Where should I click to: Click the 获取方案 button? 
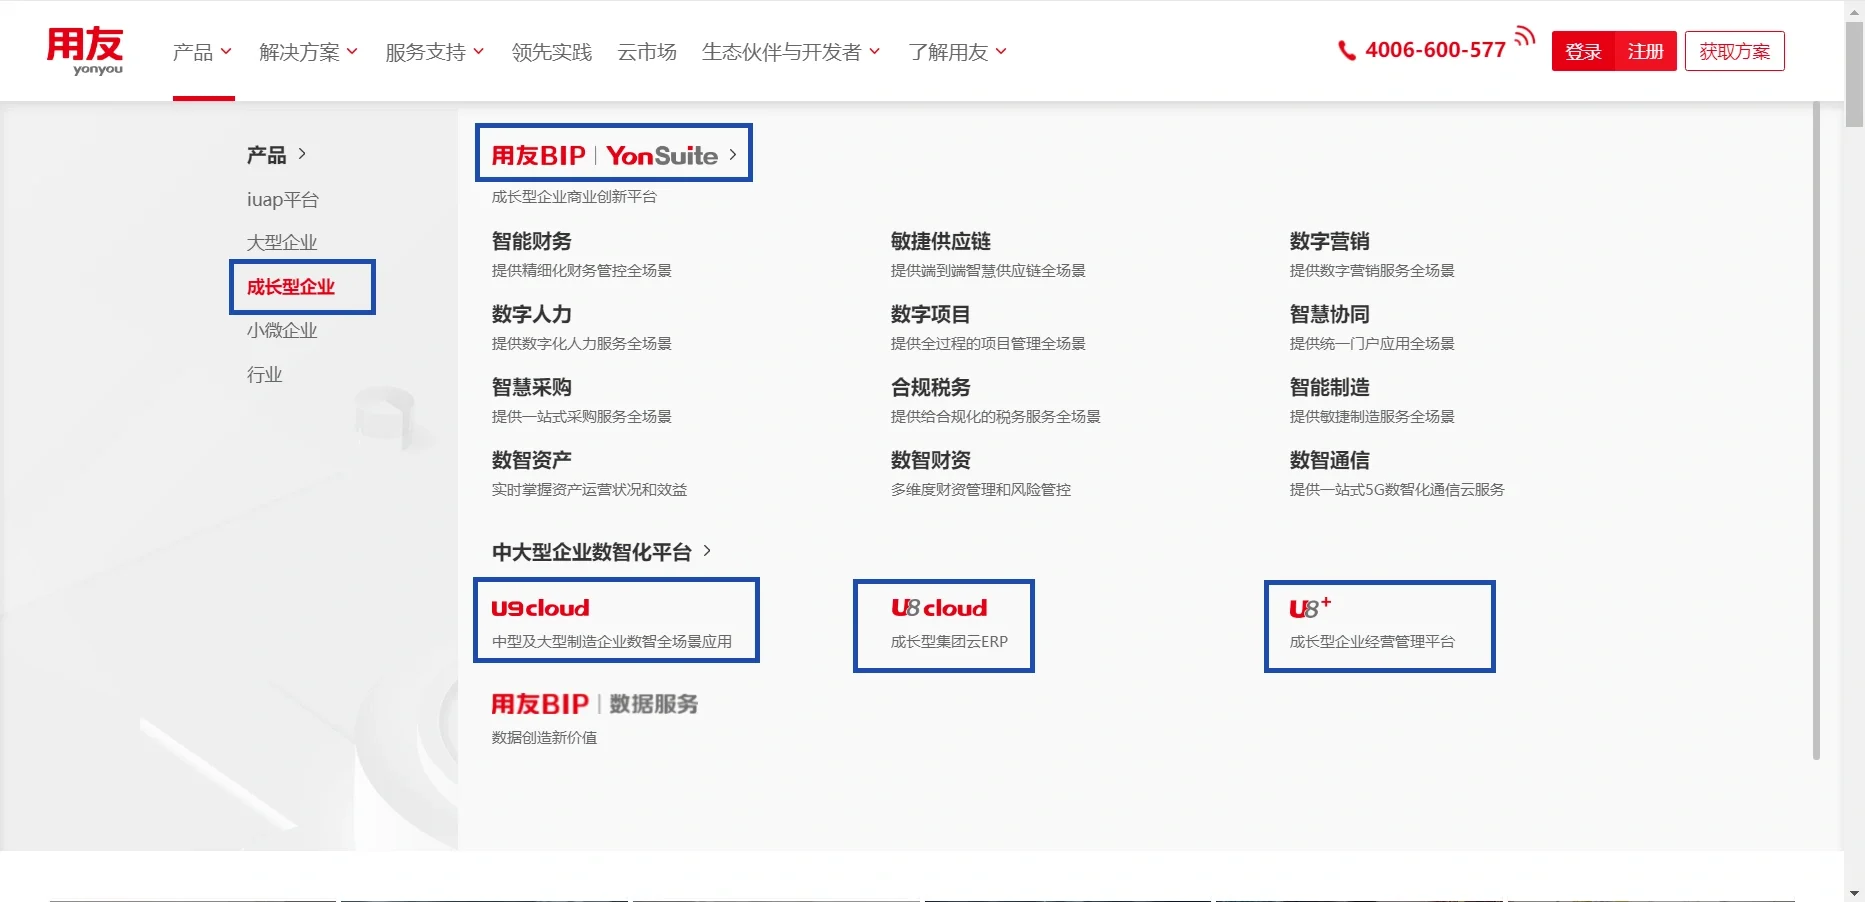click(1734, 51)
